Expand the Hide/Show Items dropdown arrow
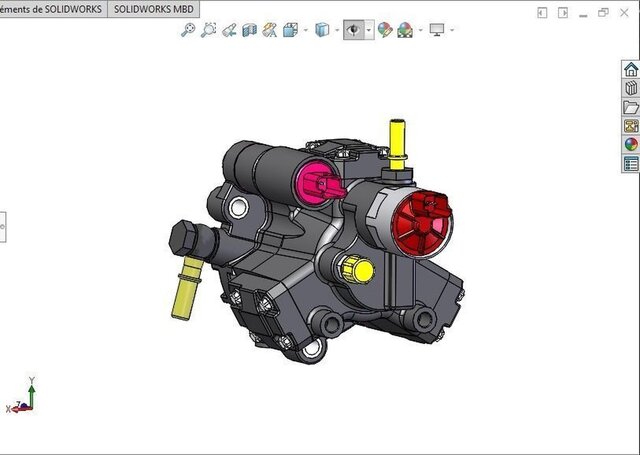Image resolution: width=640 pixels, height=455 pixels. coord(369,30)
